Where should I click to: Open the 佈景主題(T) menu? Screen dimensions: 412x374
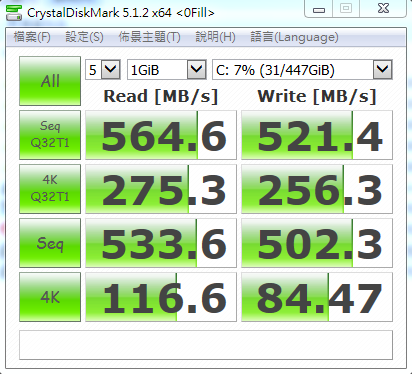click(149, 37)
